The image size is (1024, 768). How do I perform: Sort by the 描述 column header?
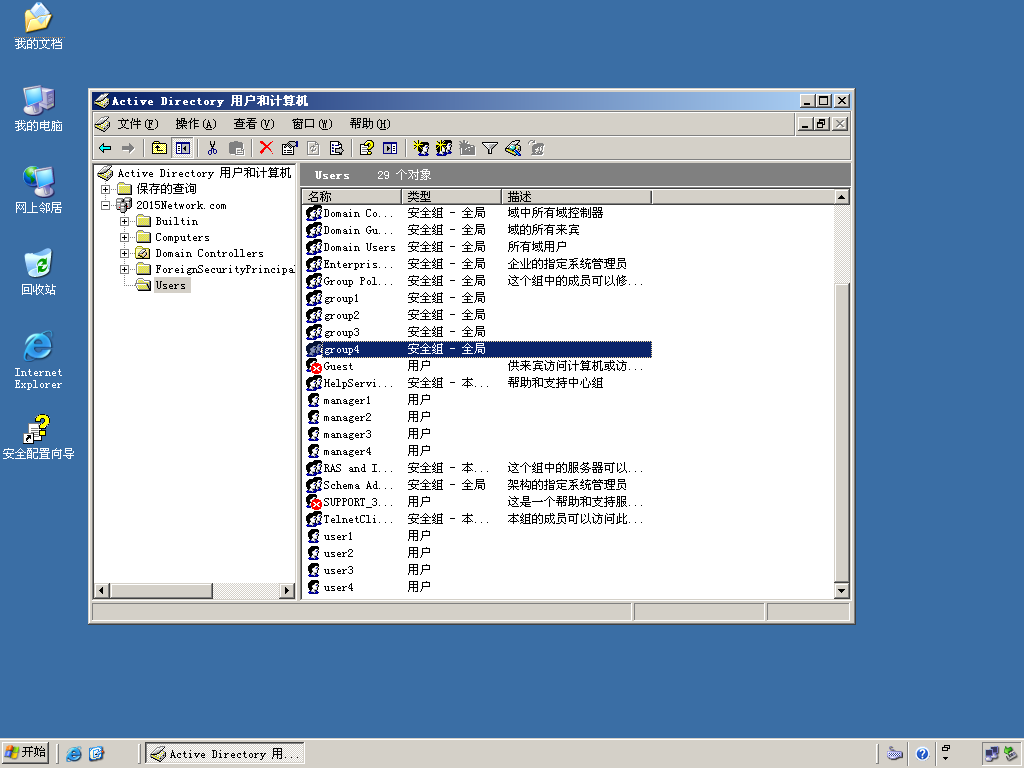(577, 197)
